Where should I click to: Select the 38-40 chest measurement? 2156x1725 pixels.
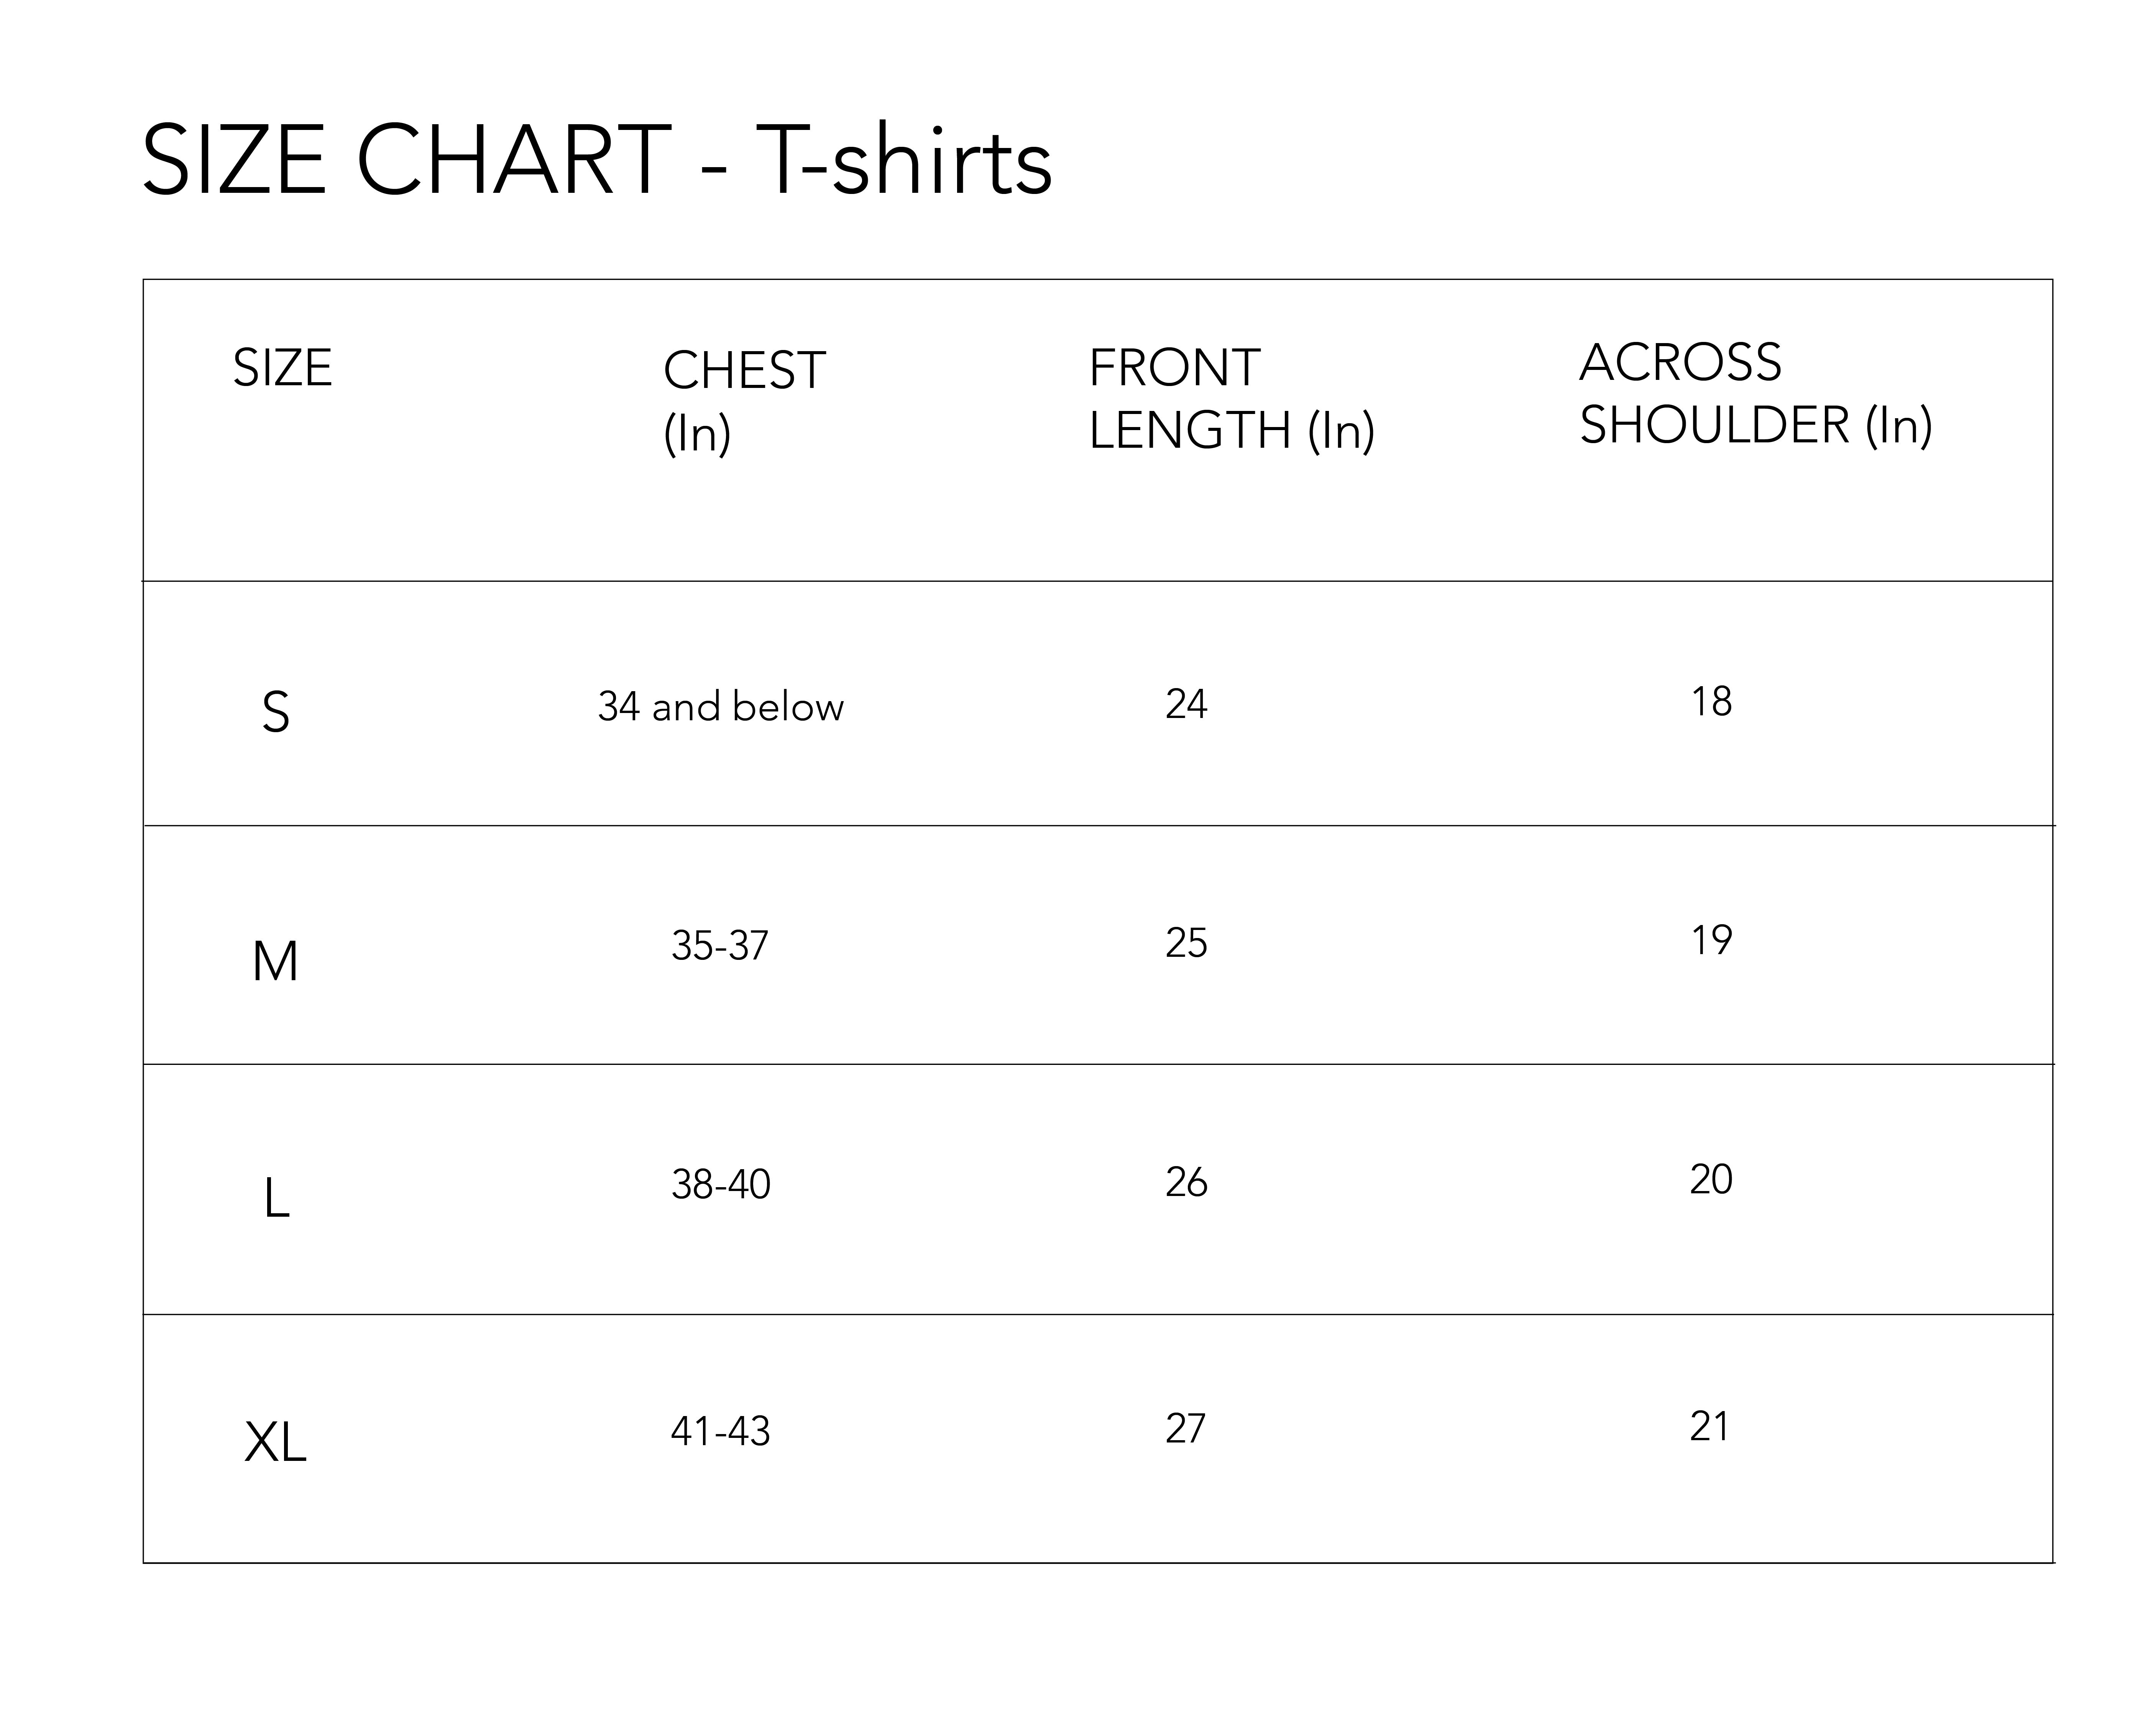click(x=720, y=1185)
